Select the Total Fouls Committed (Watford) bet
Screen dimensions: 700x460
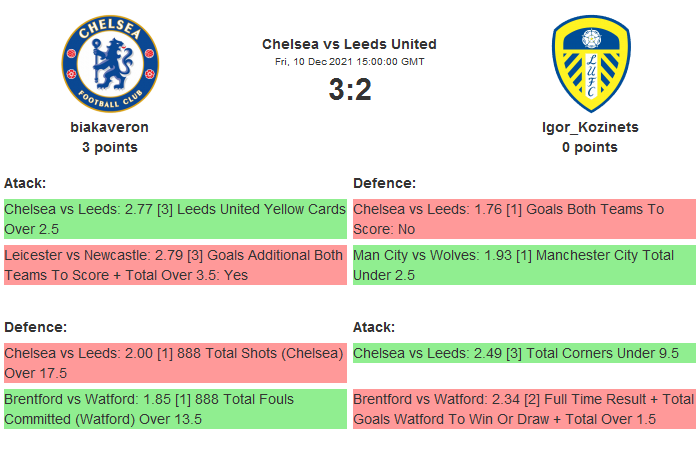point(175,408)
